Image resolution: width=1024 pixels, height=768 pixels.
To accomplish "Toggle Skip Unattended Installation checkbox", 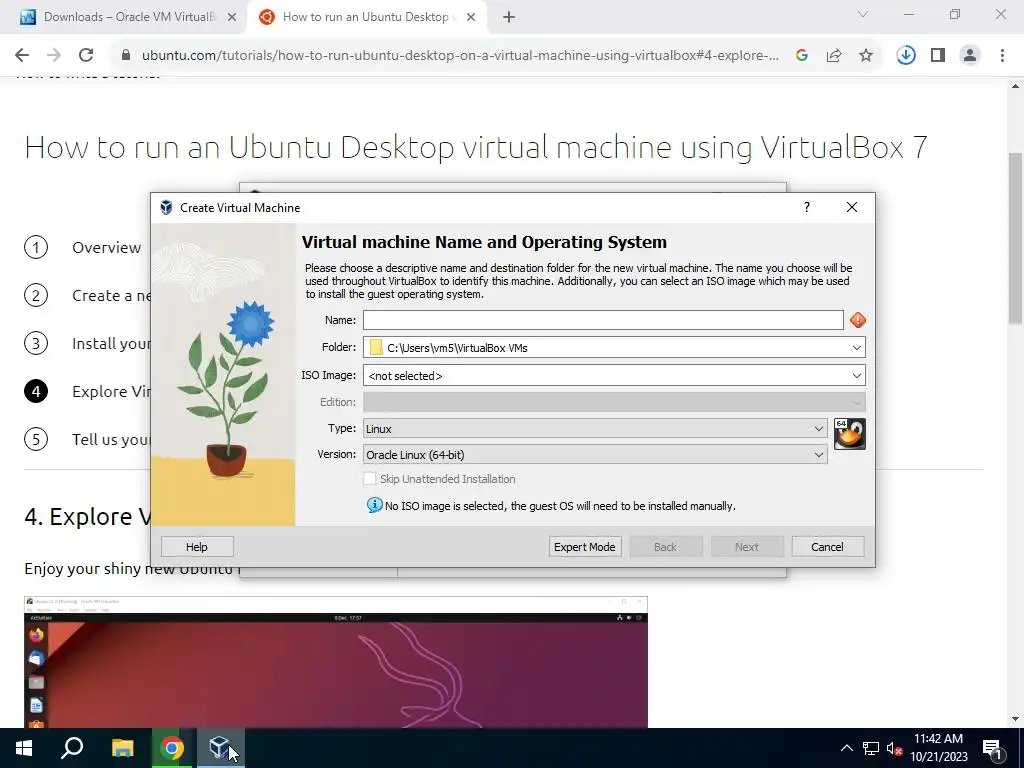I will click(370, 479).
